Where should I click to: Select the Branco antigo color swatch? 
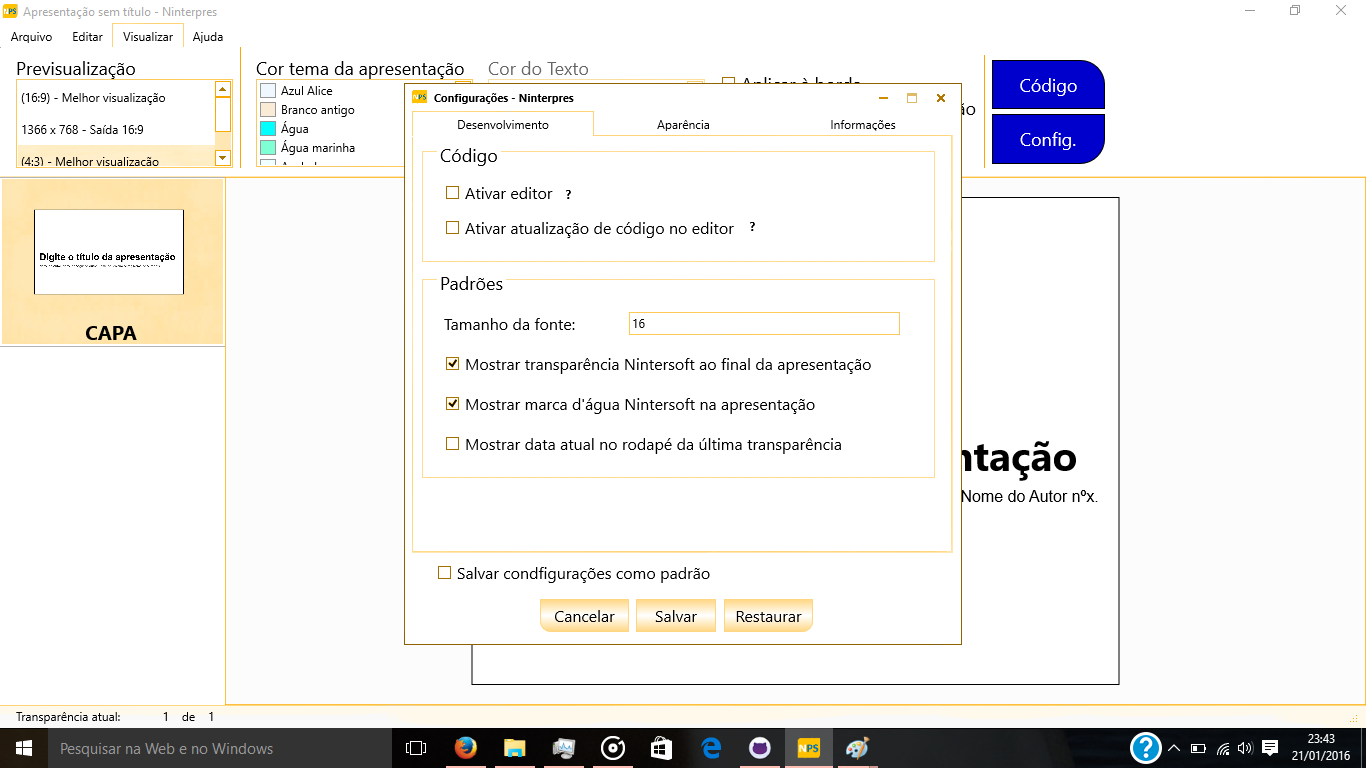tap(268, 110)
